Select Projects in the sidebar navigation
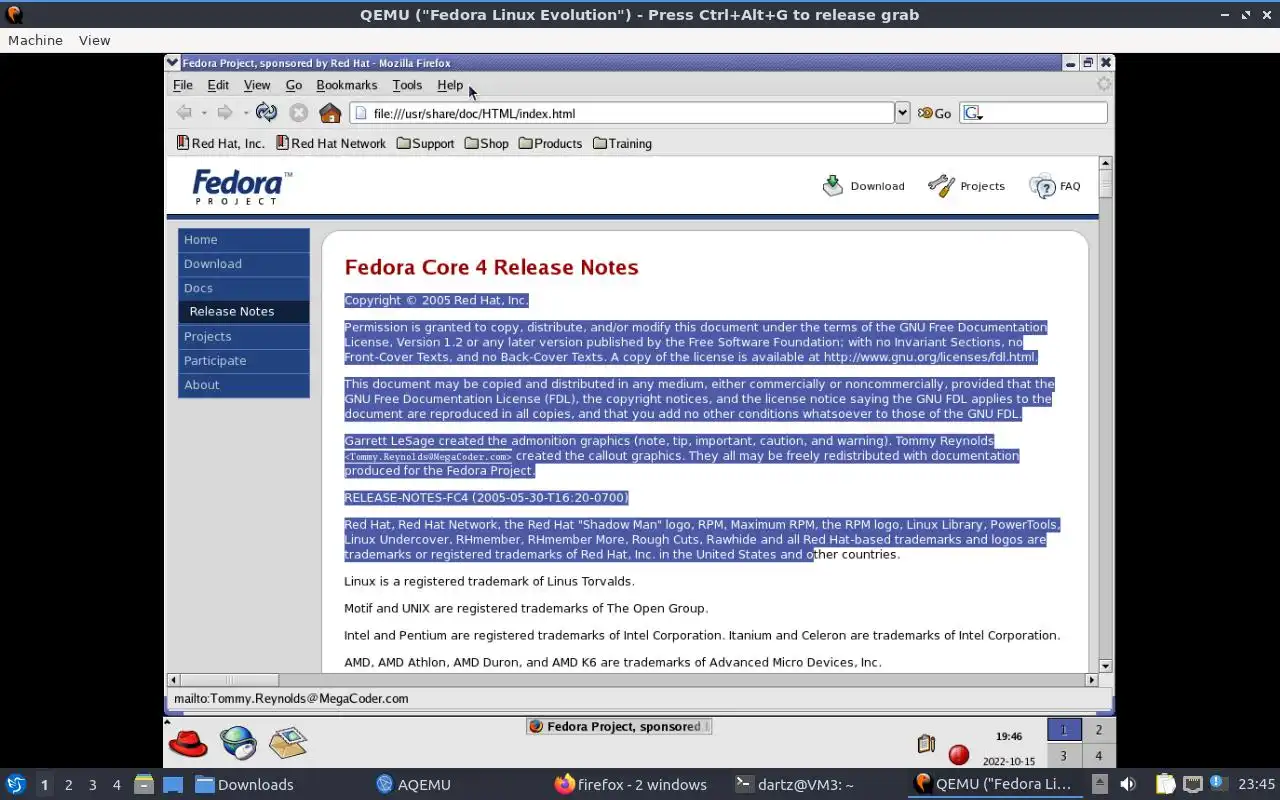 click(x=244, y=336)
